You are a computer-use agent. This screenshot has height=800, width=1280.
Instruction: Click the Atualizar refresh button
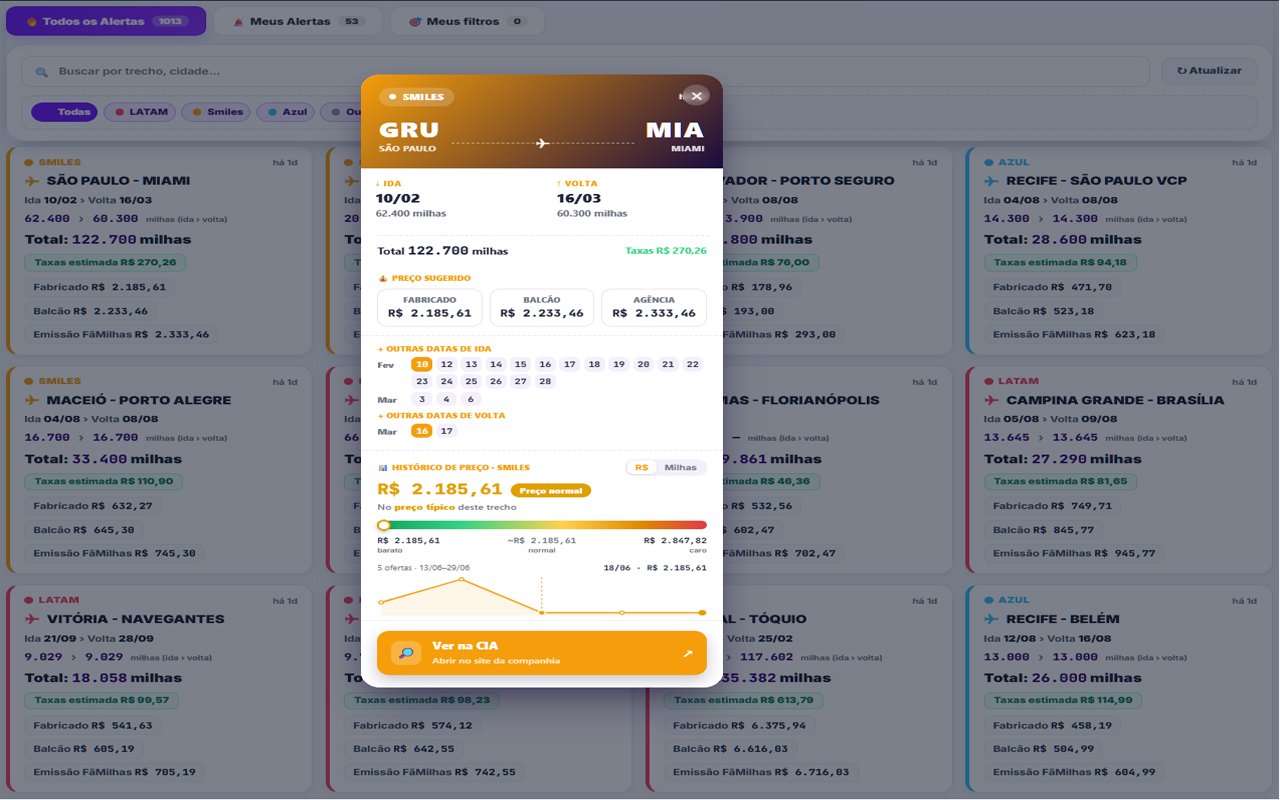(1209, 71)
